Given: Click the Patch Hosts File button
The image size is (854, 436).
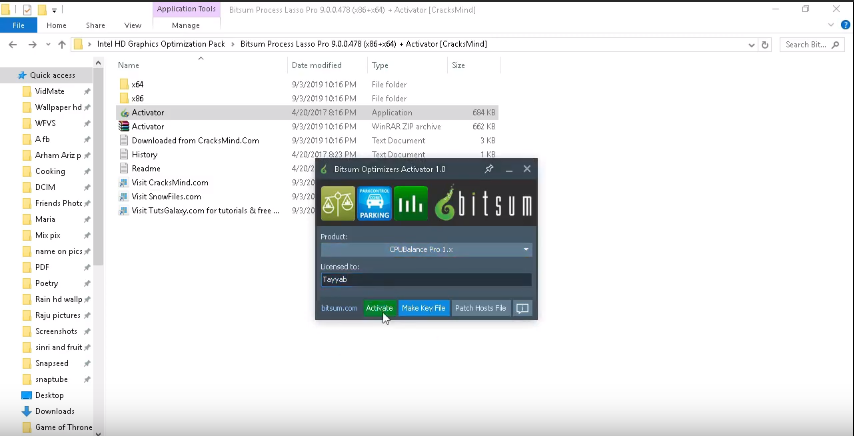Looking at the screenshot, I should point(481,308).
